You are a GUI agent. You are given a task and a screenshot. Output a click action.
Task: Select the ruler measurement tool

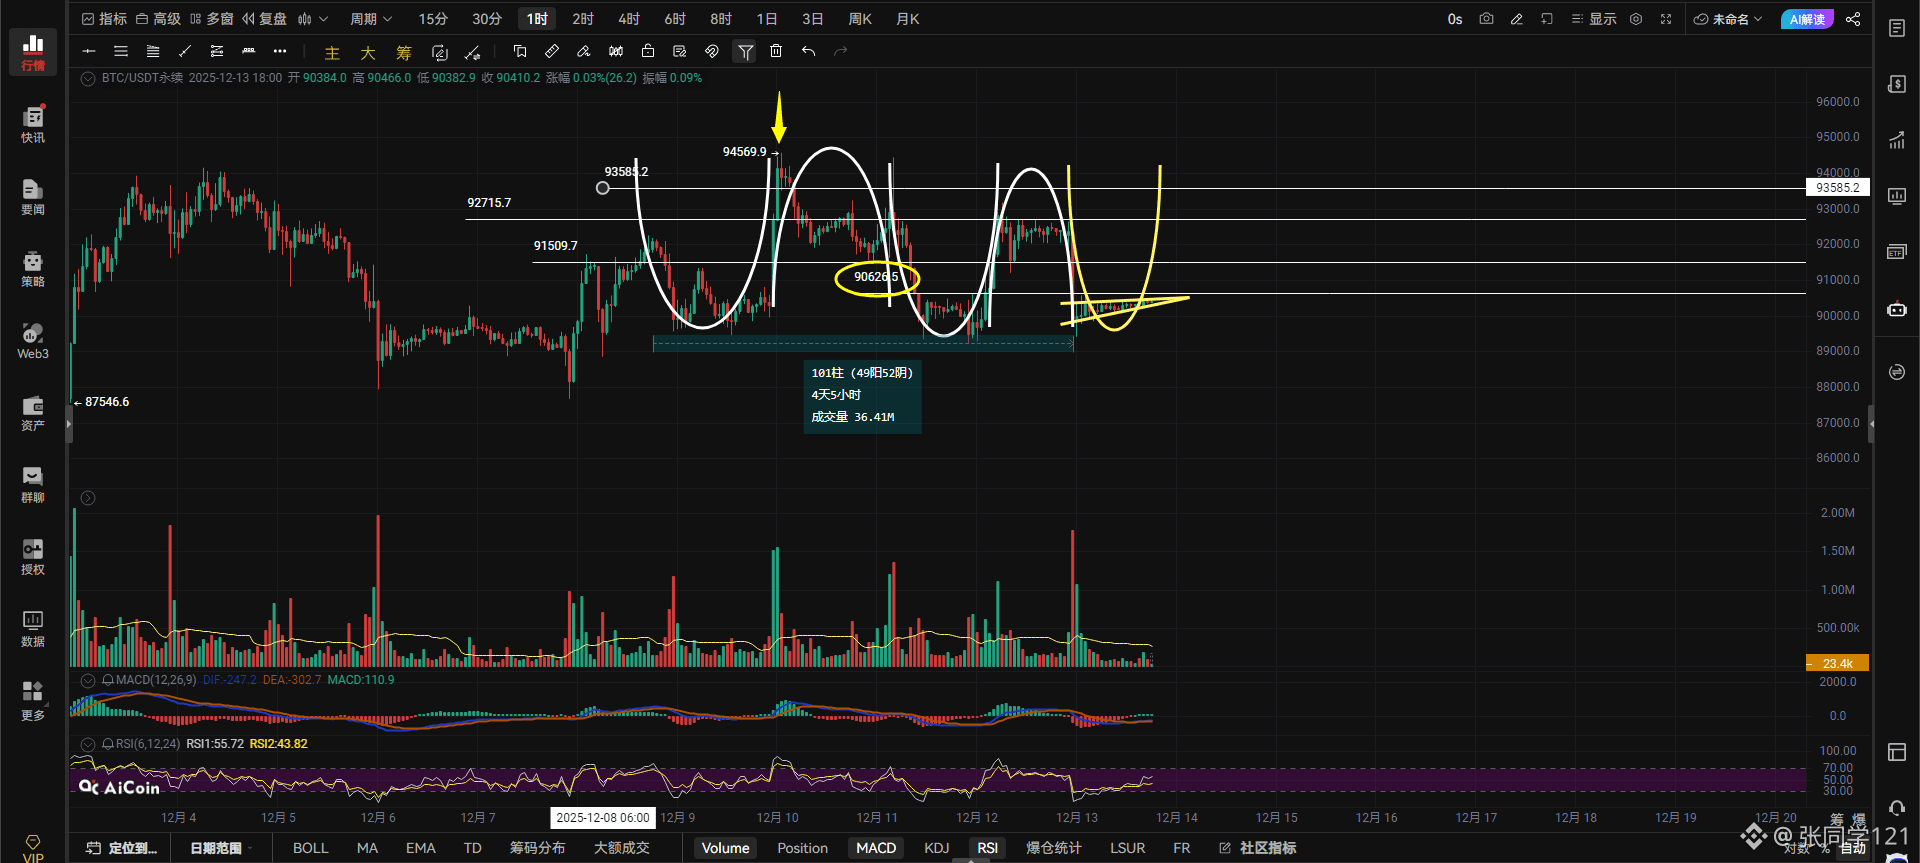click(x=552, y=51)
